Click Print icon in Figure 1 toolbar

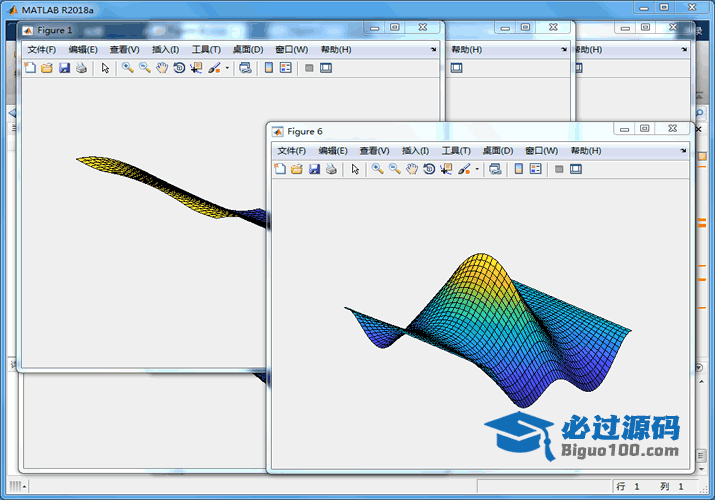82,68
